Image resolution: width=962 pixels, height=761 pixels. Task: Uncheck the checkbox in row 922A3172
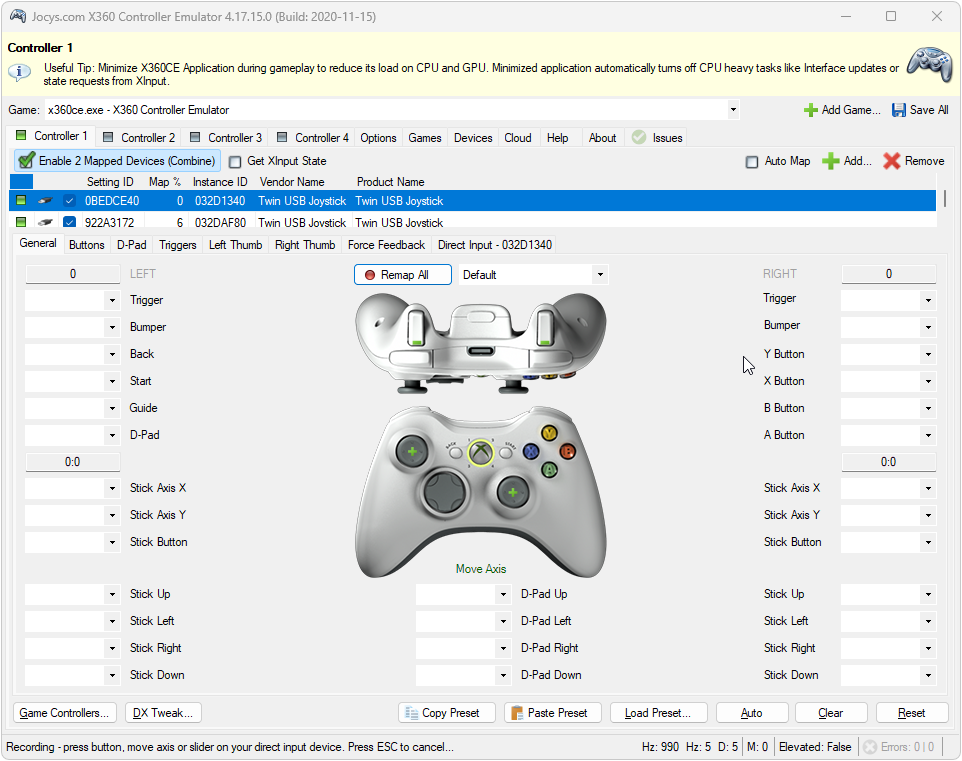(x=69, y=222)
